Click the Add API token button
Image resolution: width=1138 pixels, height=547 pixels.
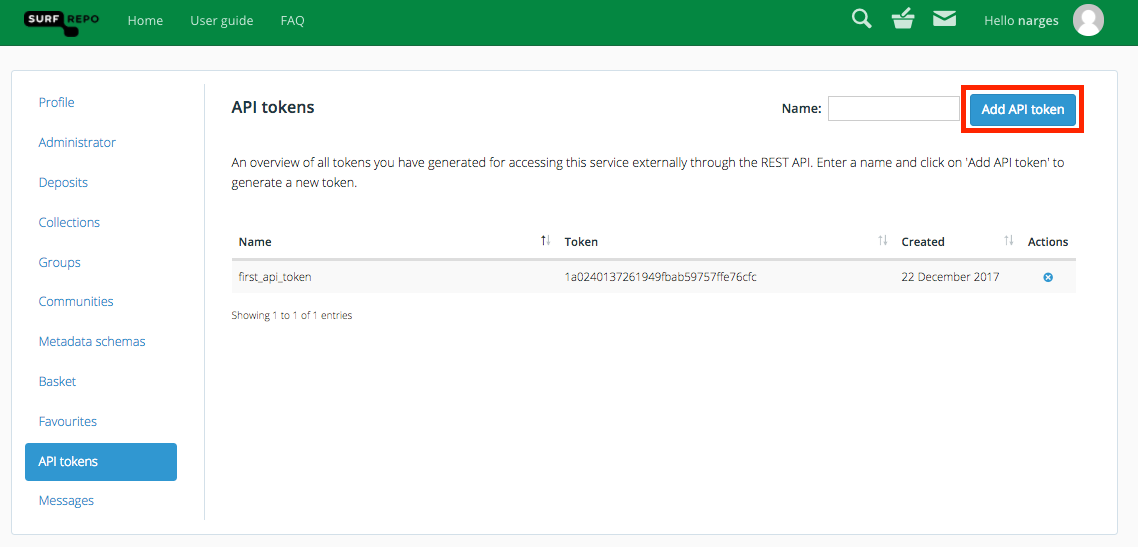click(1023, 110)
